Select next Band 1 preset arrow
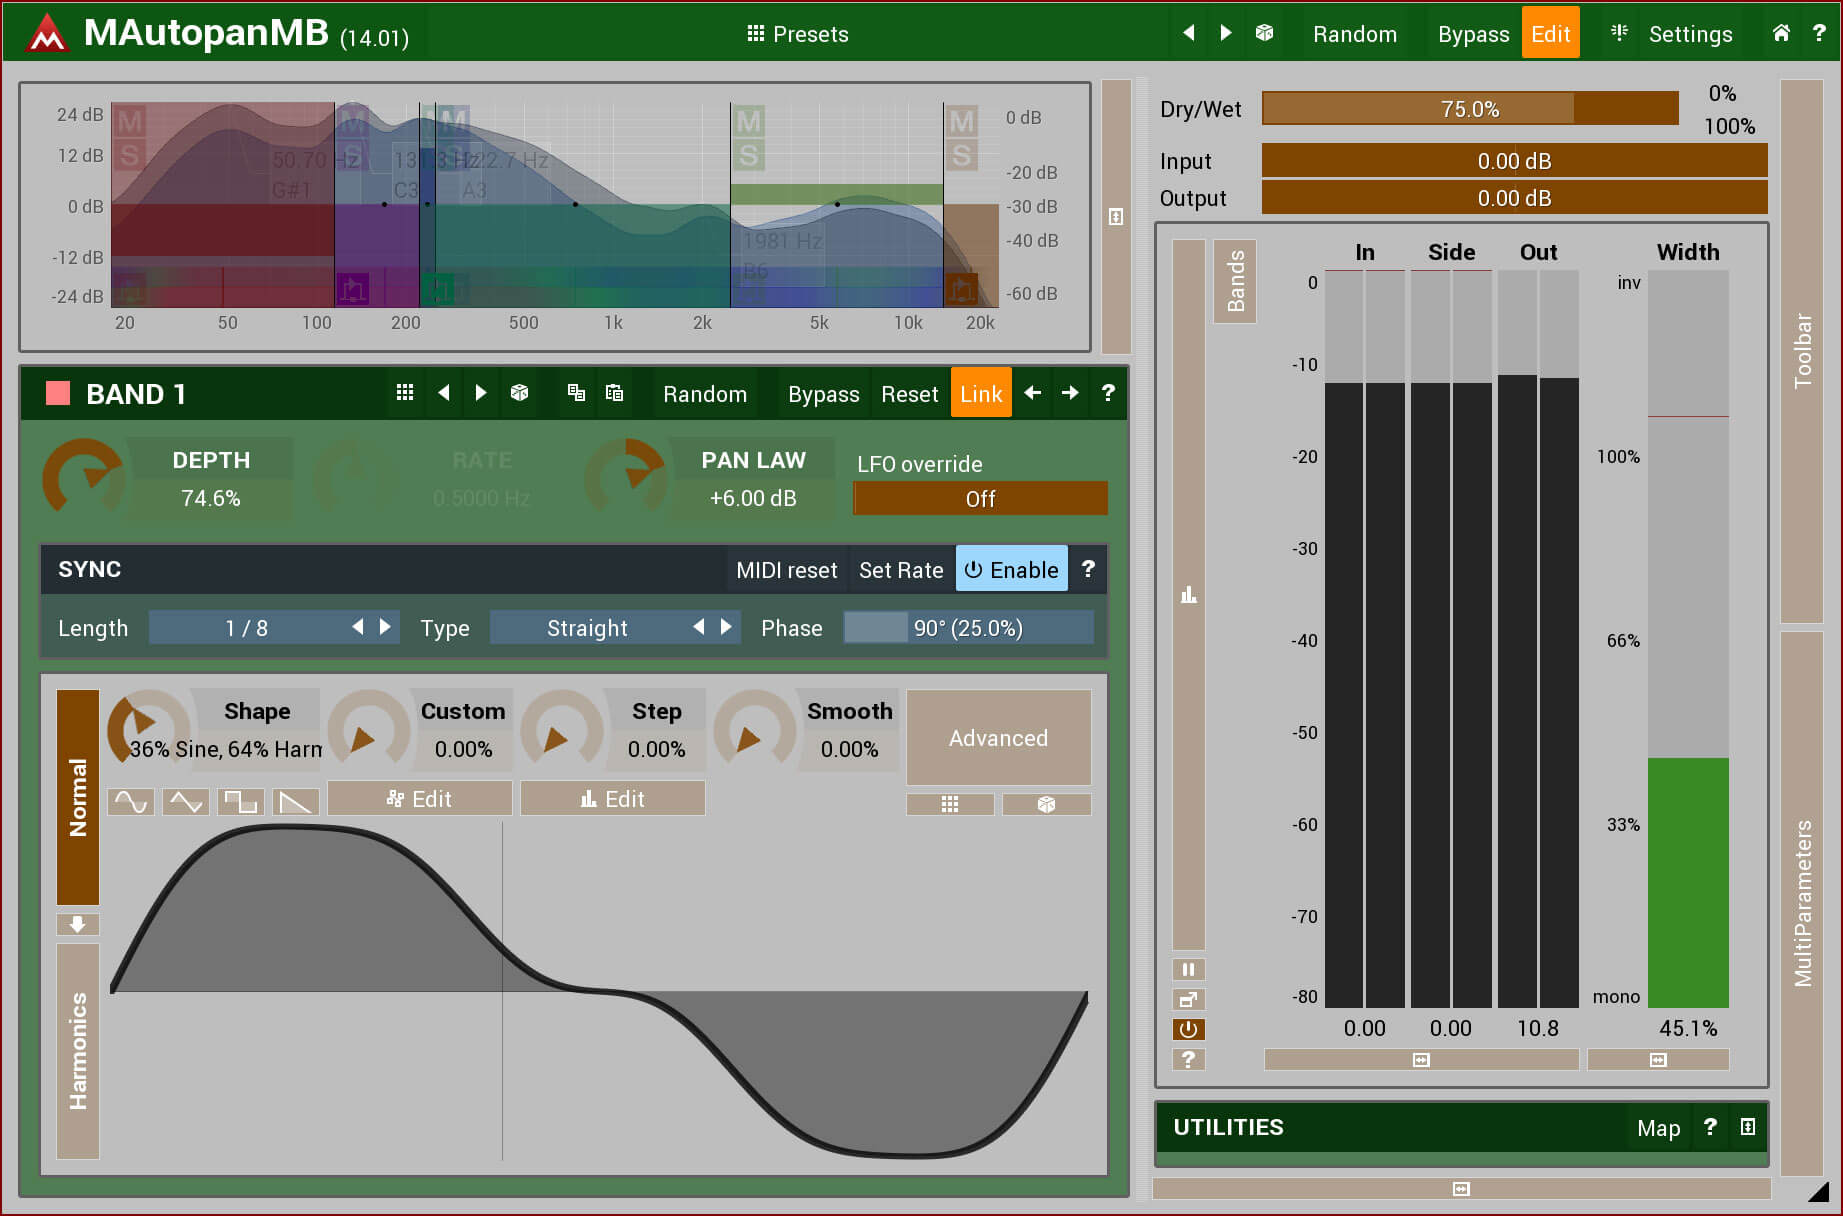 click(481, 393)
